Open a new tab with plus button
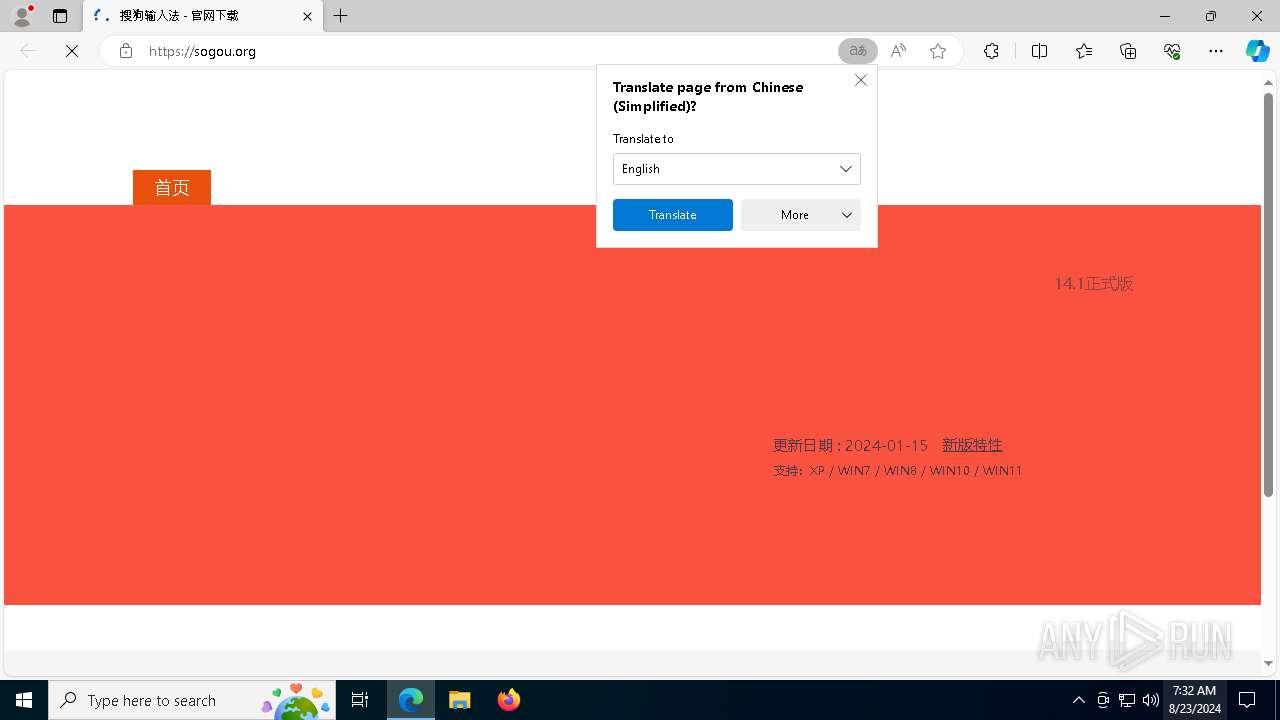The width and height of the screenshot is (1280, 720). [x=341, y=16]
